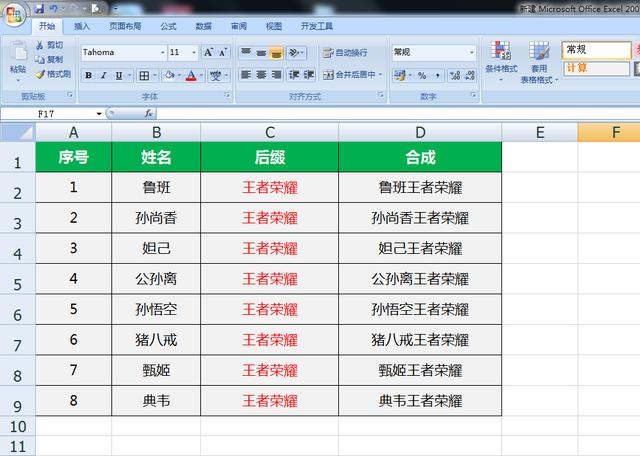The width and height of the screenshot is (640, 456).
Task: Apply the 计算 cell style
Action: (x=596, y=68)
